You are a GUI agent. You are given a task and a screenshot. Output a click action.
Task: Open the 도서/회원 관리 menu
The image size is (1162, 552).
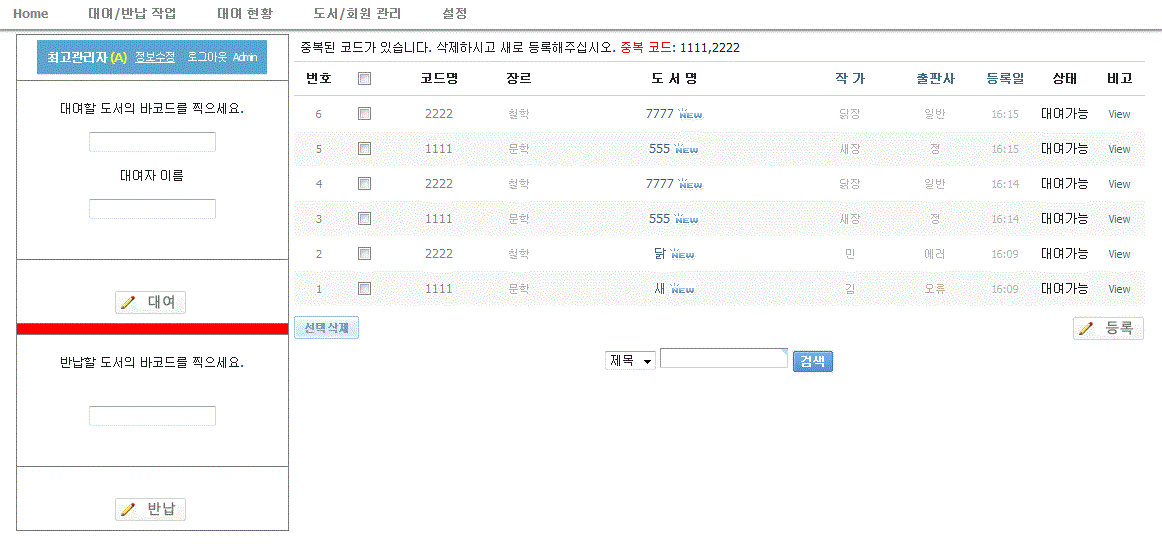[x=357, y=13]
